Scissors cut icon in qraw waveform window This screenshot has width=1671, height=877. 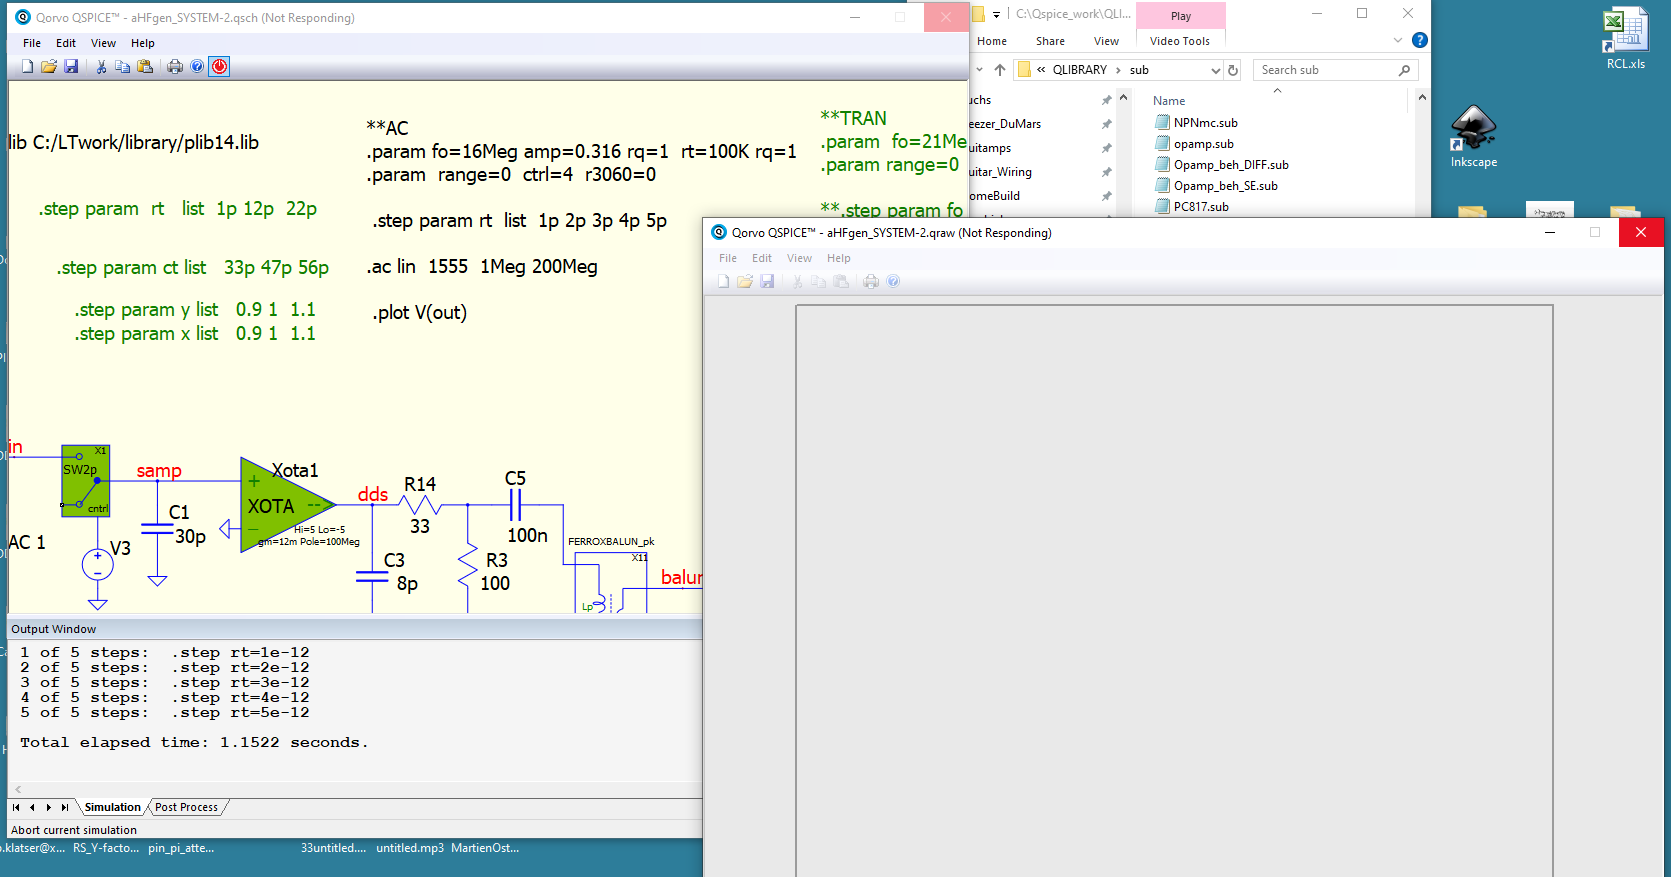(x=797, y=282)
